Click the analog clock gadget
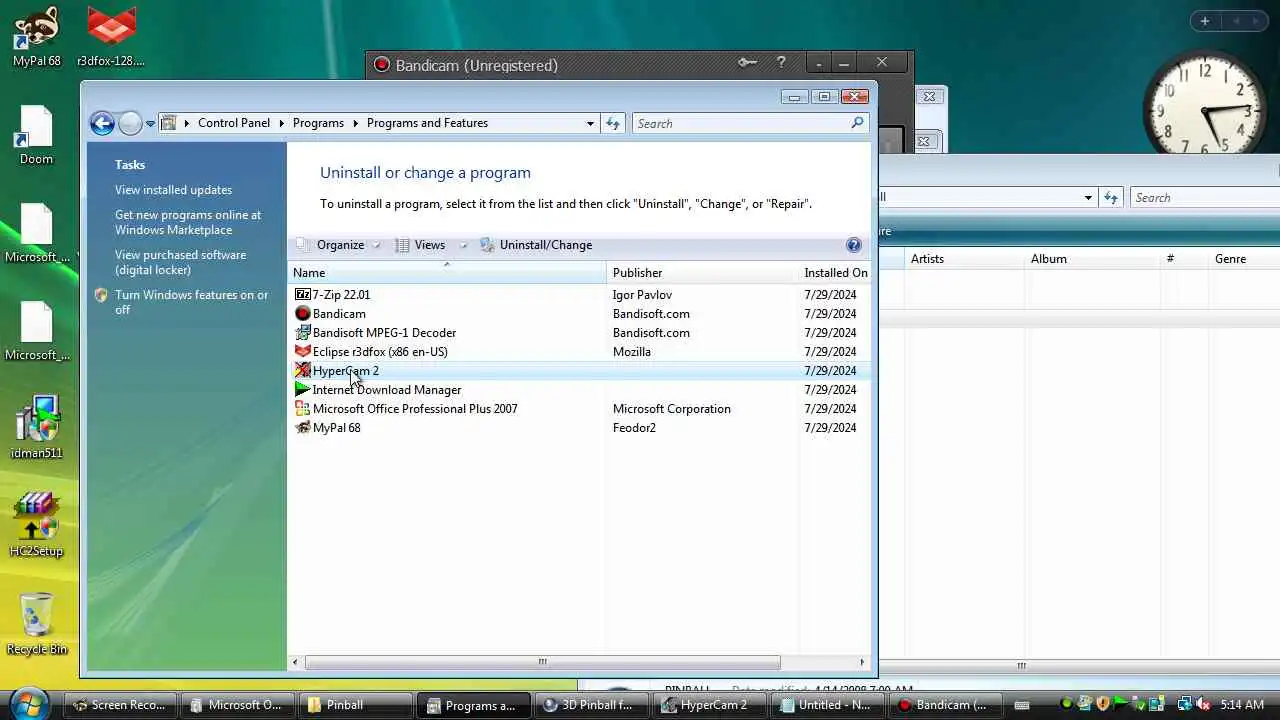1280x720 pixels. point(1206,108)
